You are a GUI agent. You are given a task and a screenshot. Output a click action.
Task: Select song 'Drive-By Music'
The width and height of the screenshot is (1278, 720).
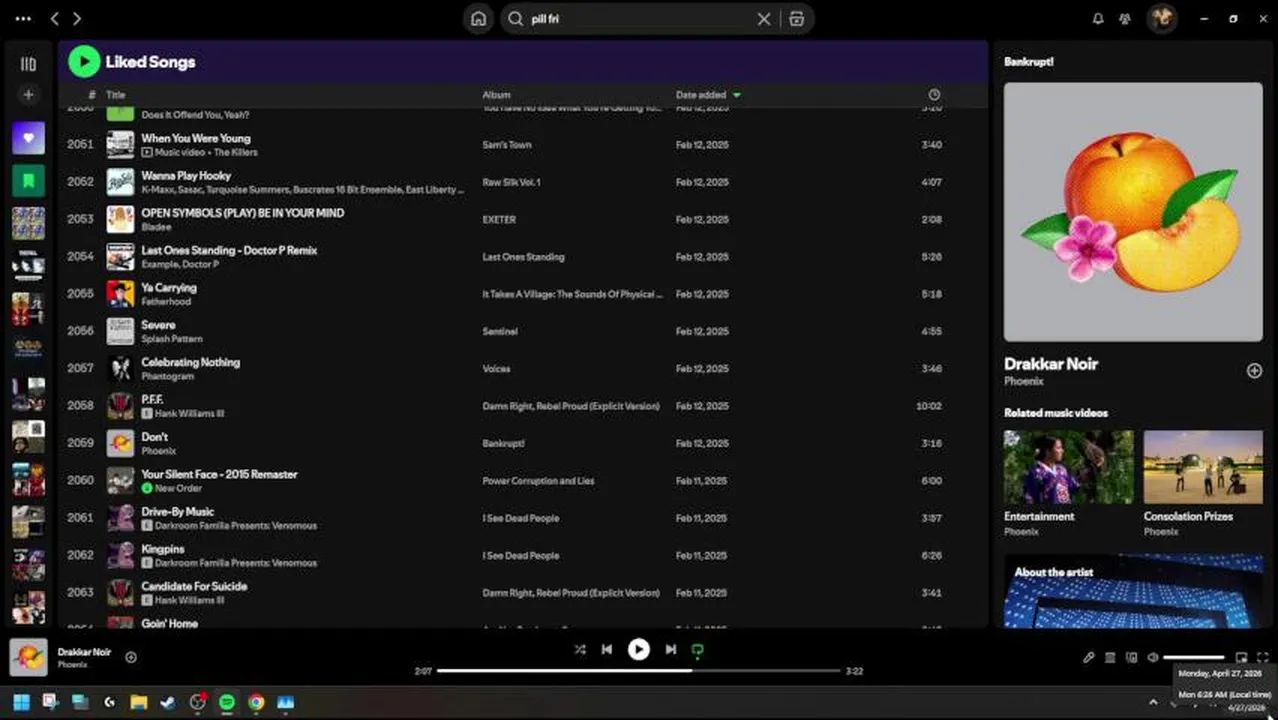(178, 512)
